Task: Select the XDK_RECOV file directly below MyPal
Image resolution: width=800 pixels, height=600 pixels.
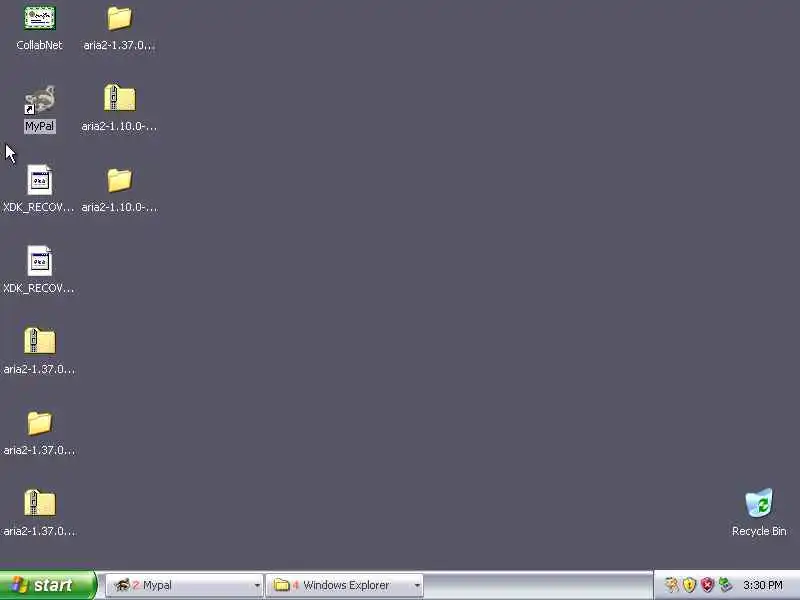Action: click(x=39, y=190)
